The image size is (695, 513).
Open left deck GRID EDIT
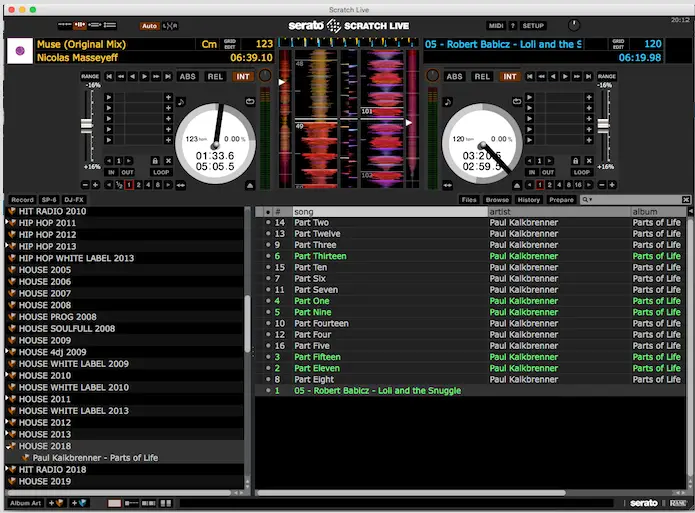point(230,44)
